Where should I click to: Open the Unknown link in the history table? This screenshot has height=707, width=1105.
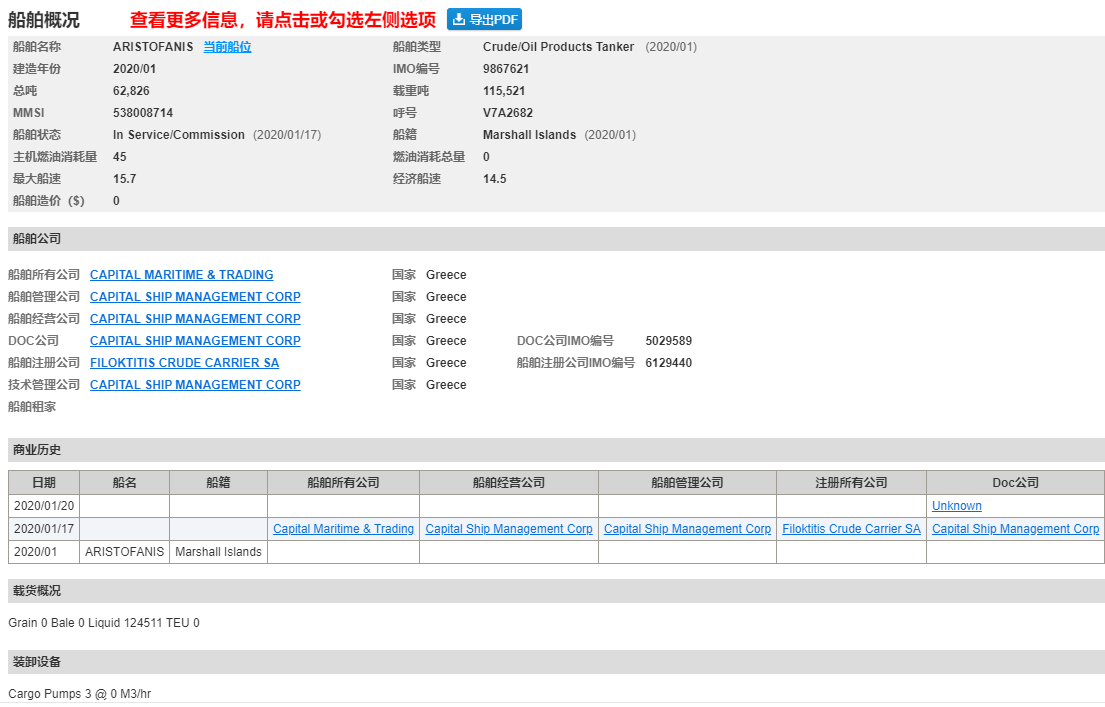pyautogui.click(x=956, y=505)
